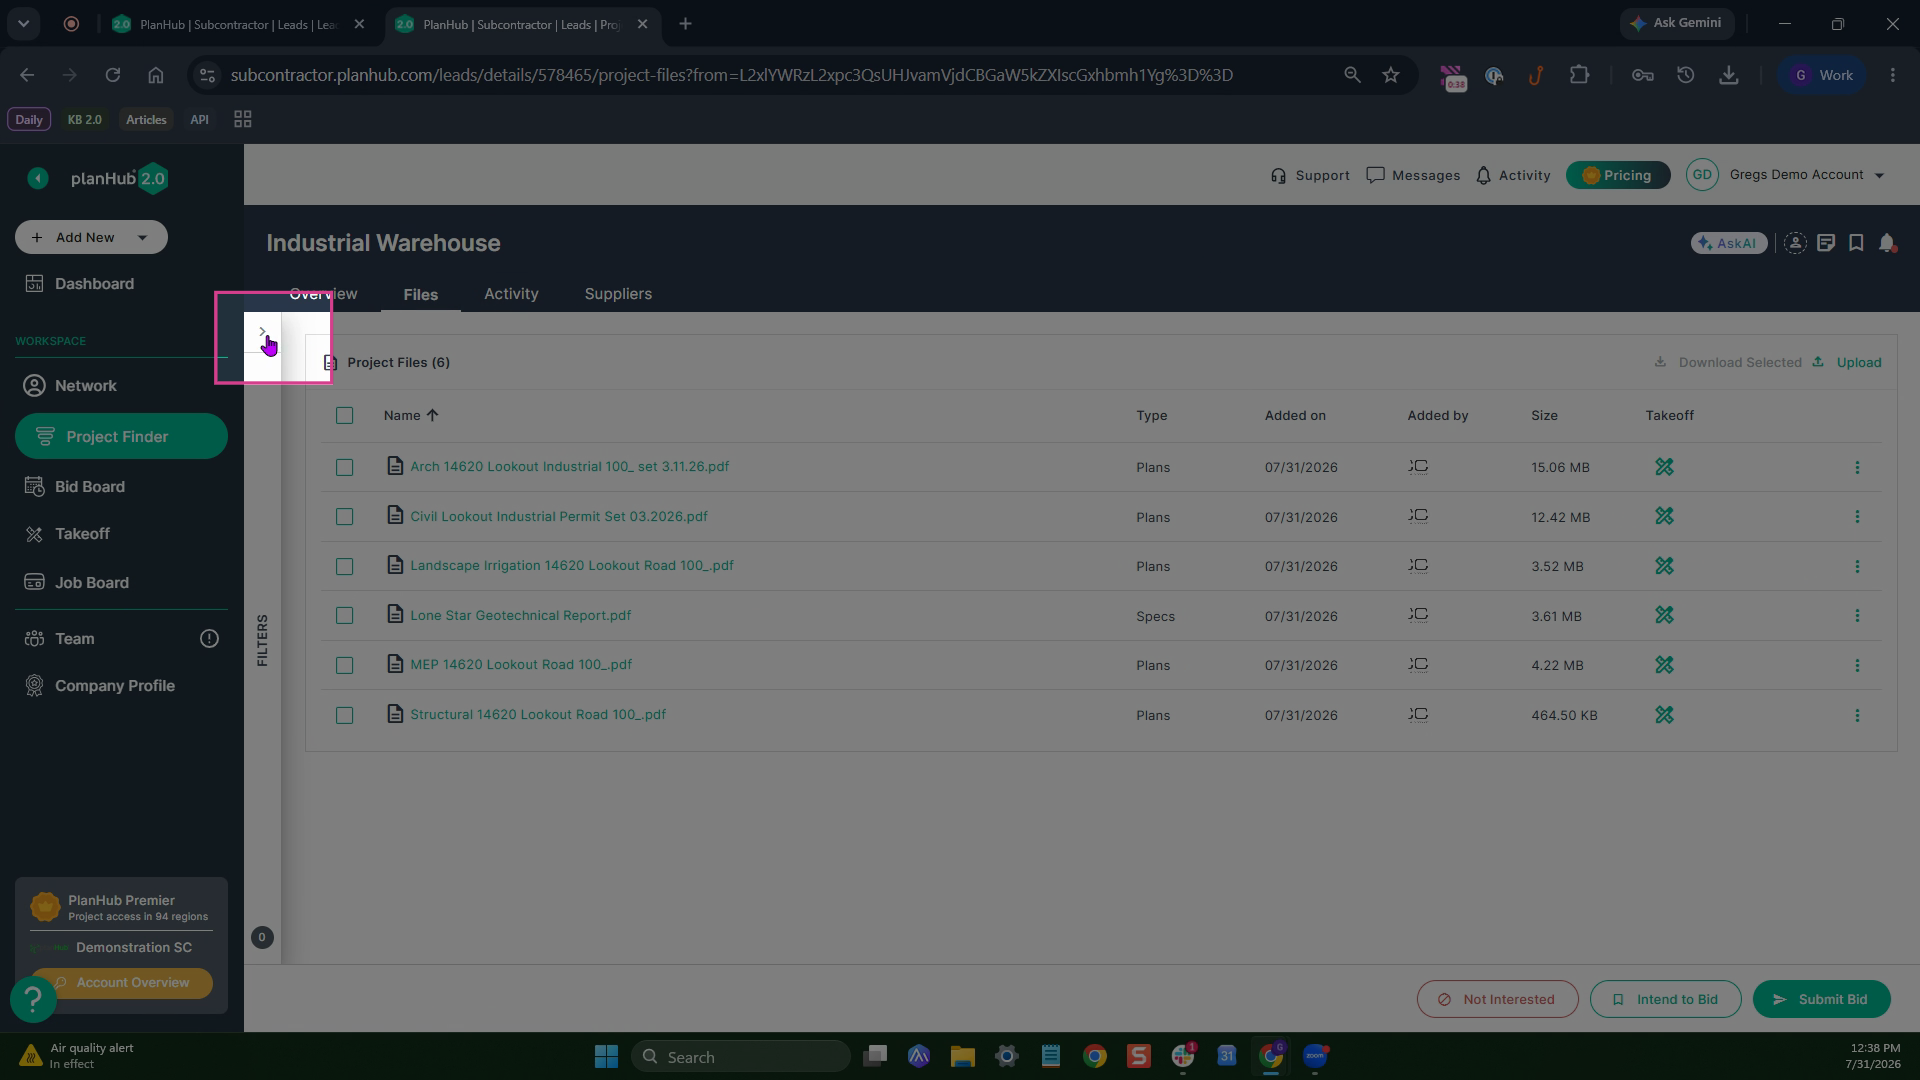
Task: Click the Windows taskbar Search box
Action: (740, 1056)
